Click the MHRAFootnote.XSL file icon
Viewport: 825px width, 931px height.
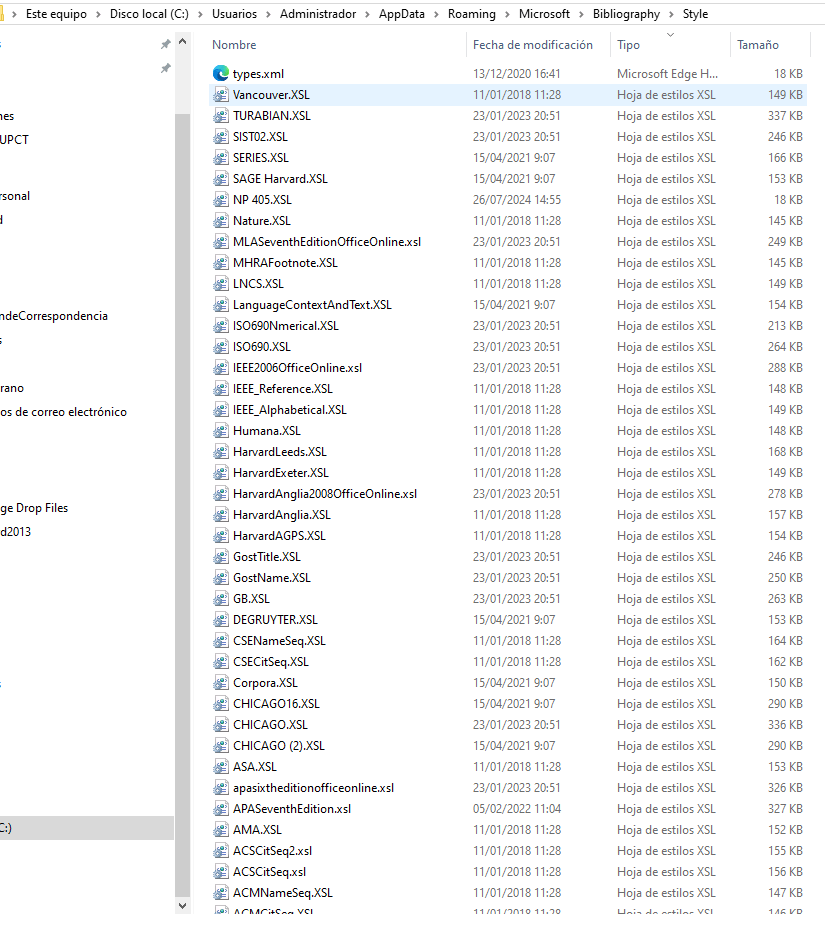tap(221, 263)
